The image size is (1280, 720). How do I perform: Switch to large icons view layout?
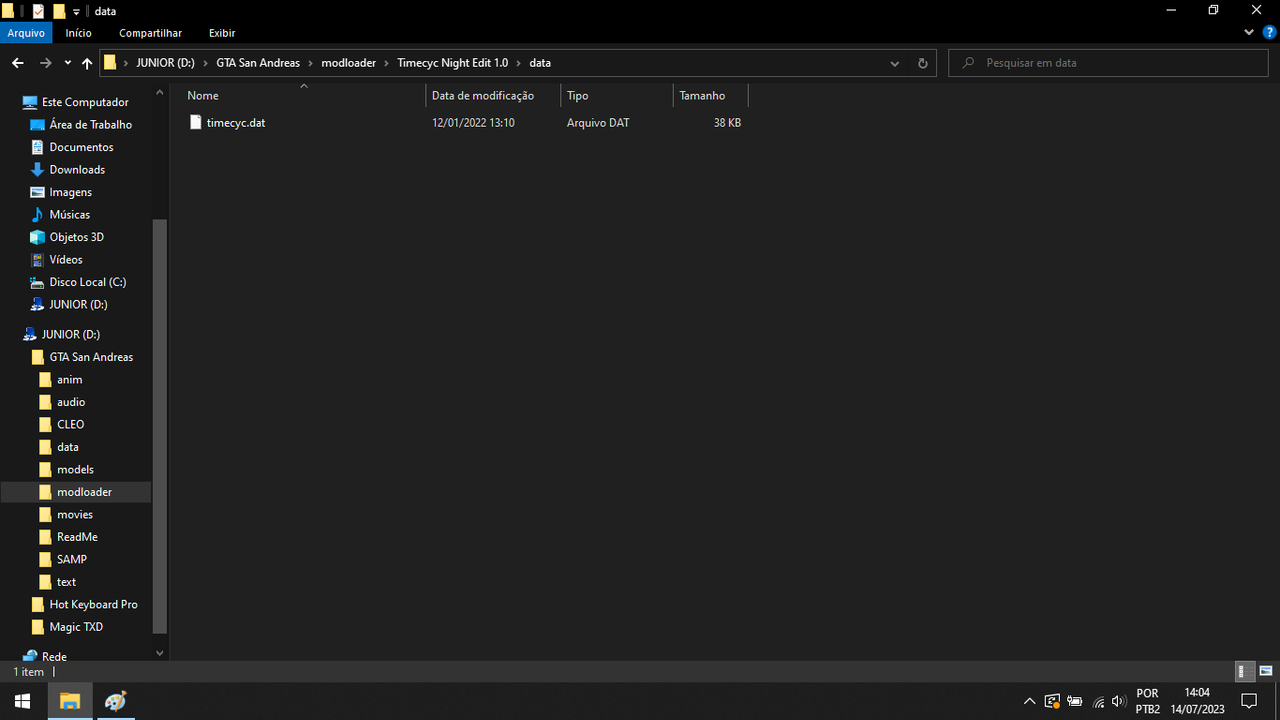click(1266, 671)
